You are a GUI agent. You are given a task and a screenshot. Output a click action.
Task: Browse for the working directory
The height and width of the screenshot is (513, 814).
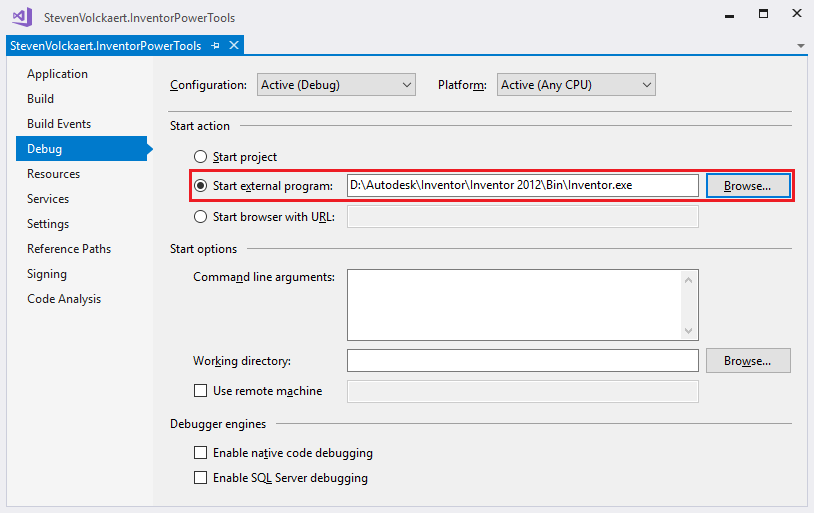(748, 360)
